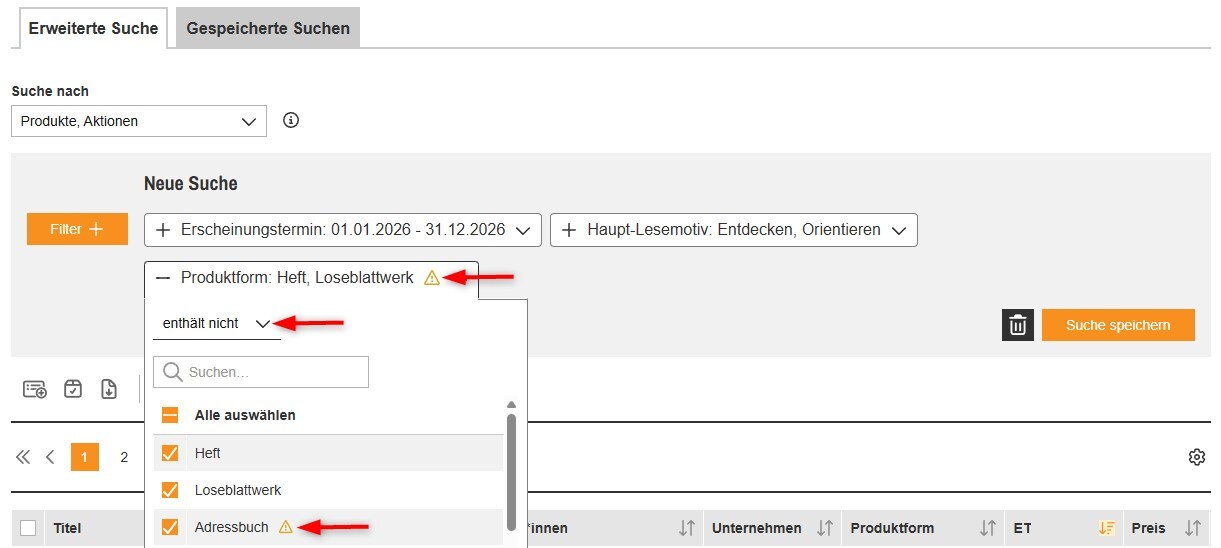Click warning icon beside Adressbuch
1221x548 pixels.
(x=285, y=527)
